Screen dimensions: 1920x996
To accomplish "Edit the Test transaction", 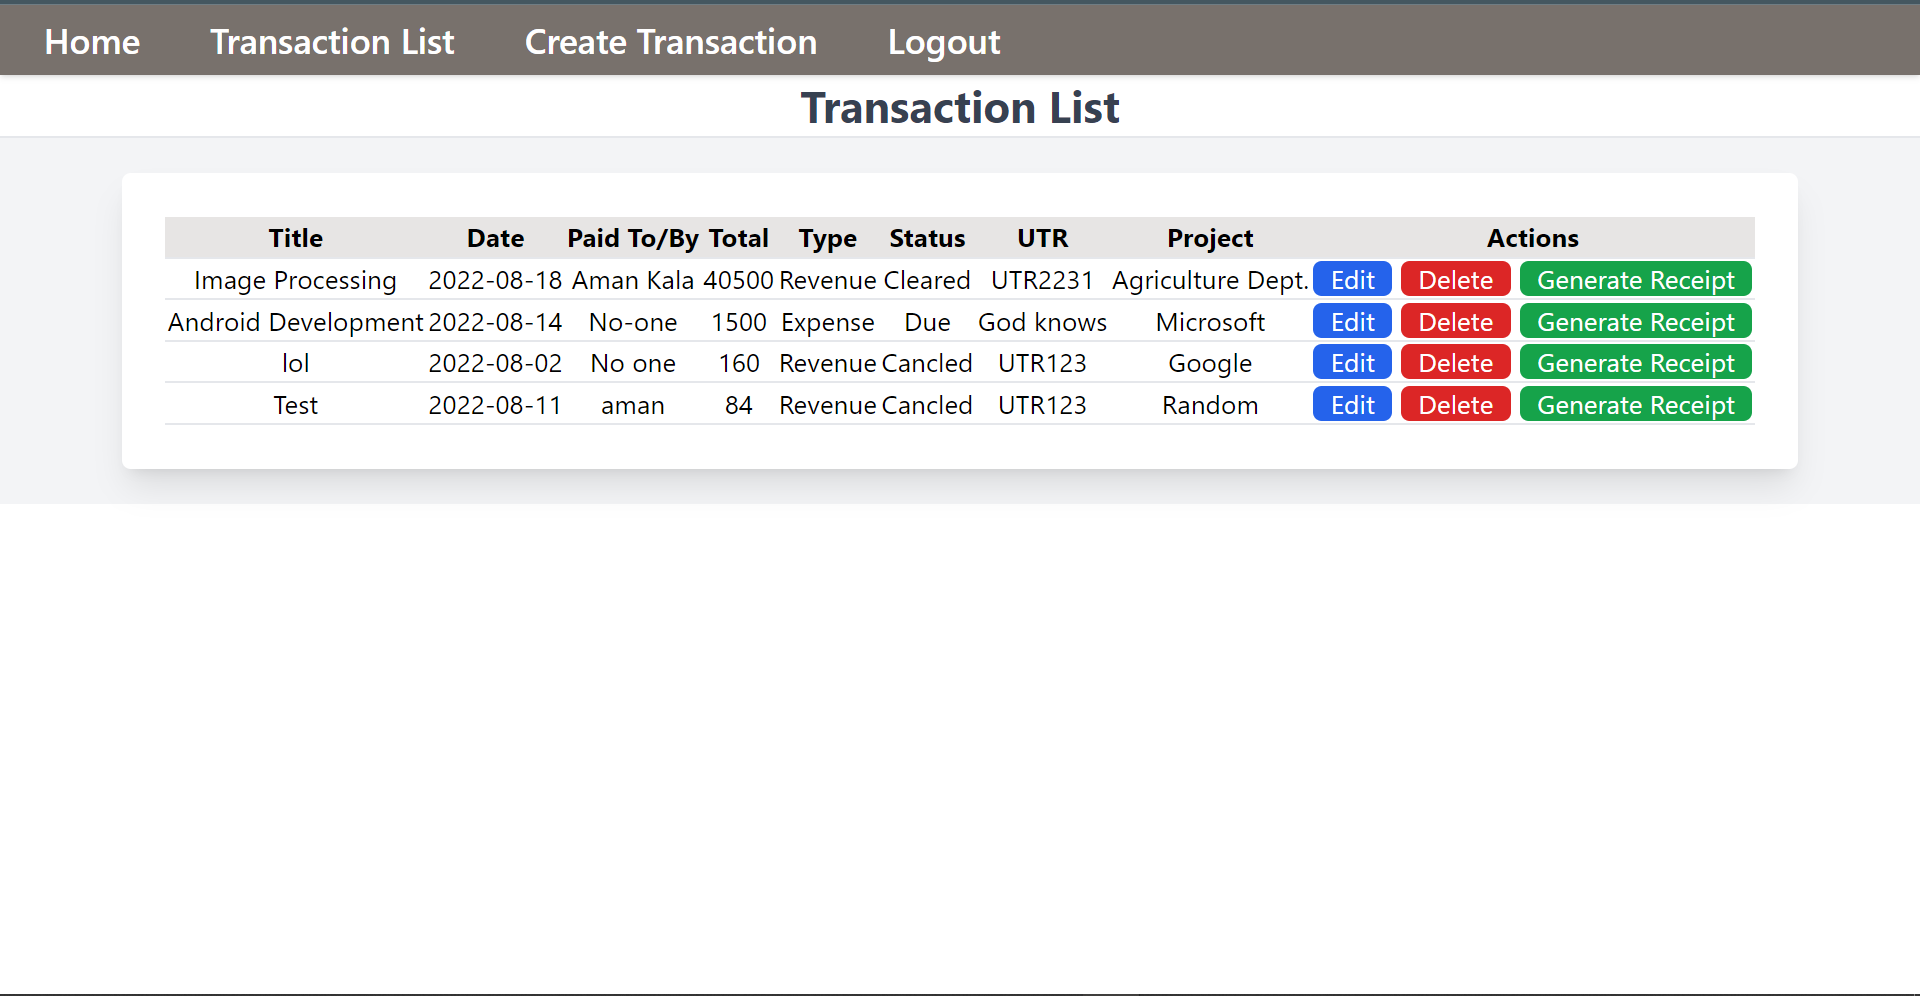I will [x=1351, y=404].
